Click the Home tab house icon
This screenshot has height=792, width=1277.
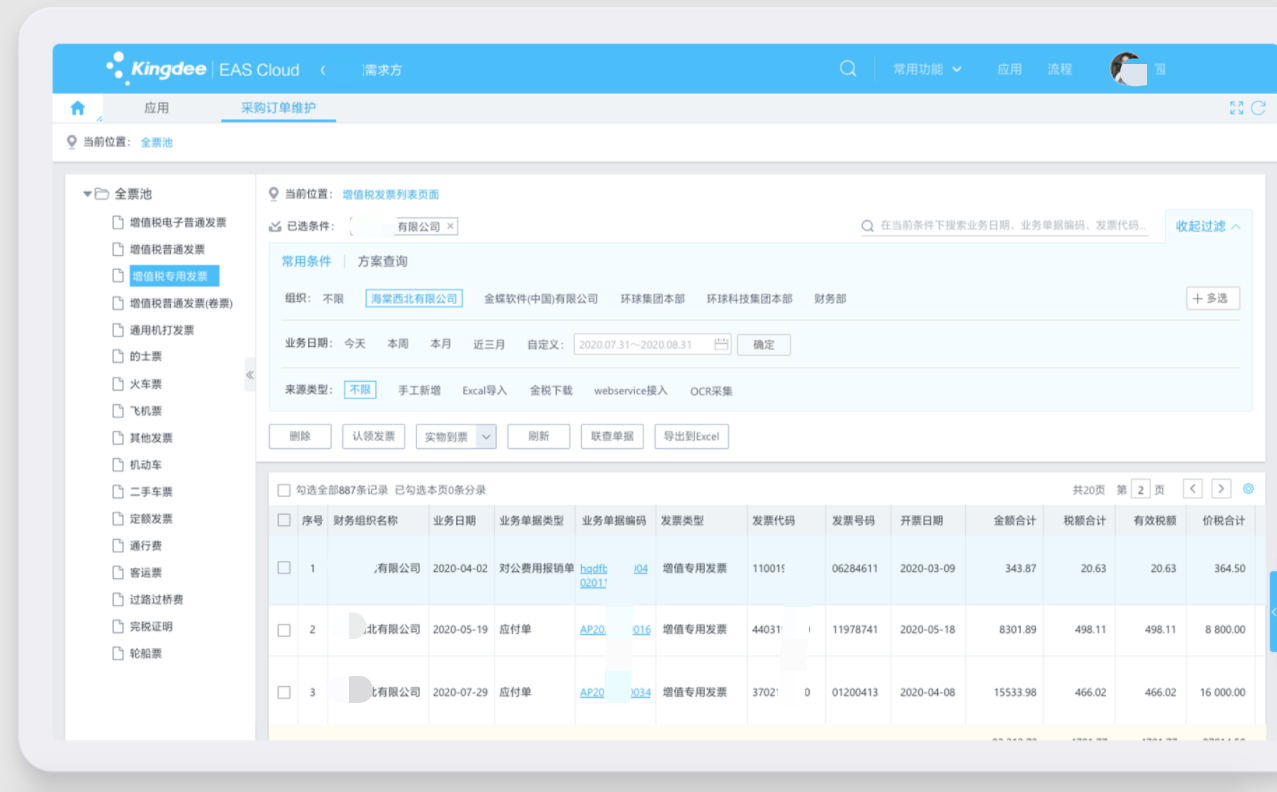pyautogui.click(x=77, y=107)
